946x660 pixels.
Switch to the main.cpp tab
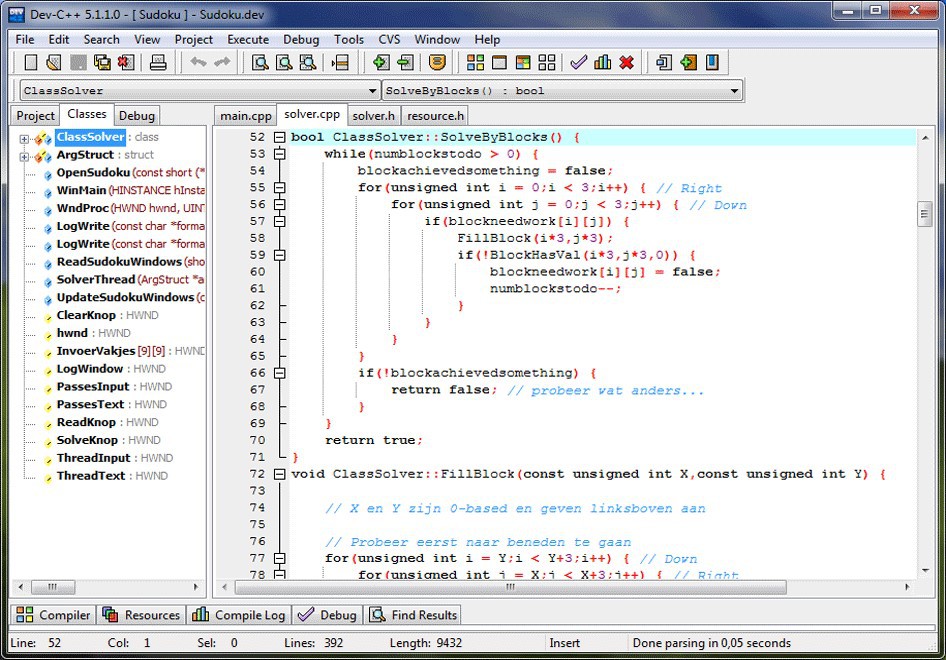(x=245, y=116)
